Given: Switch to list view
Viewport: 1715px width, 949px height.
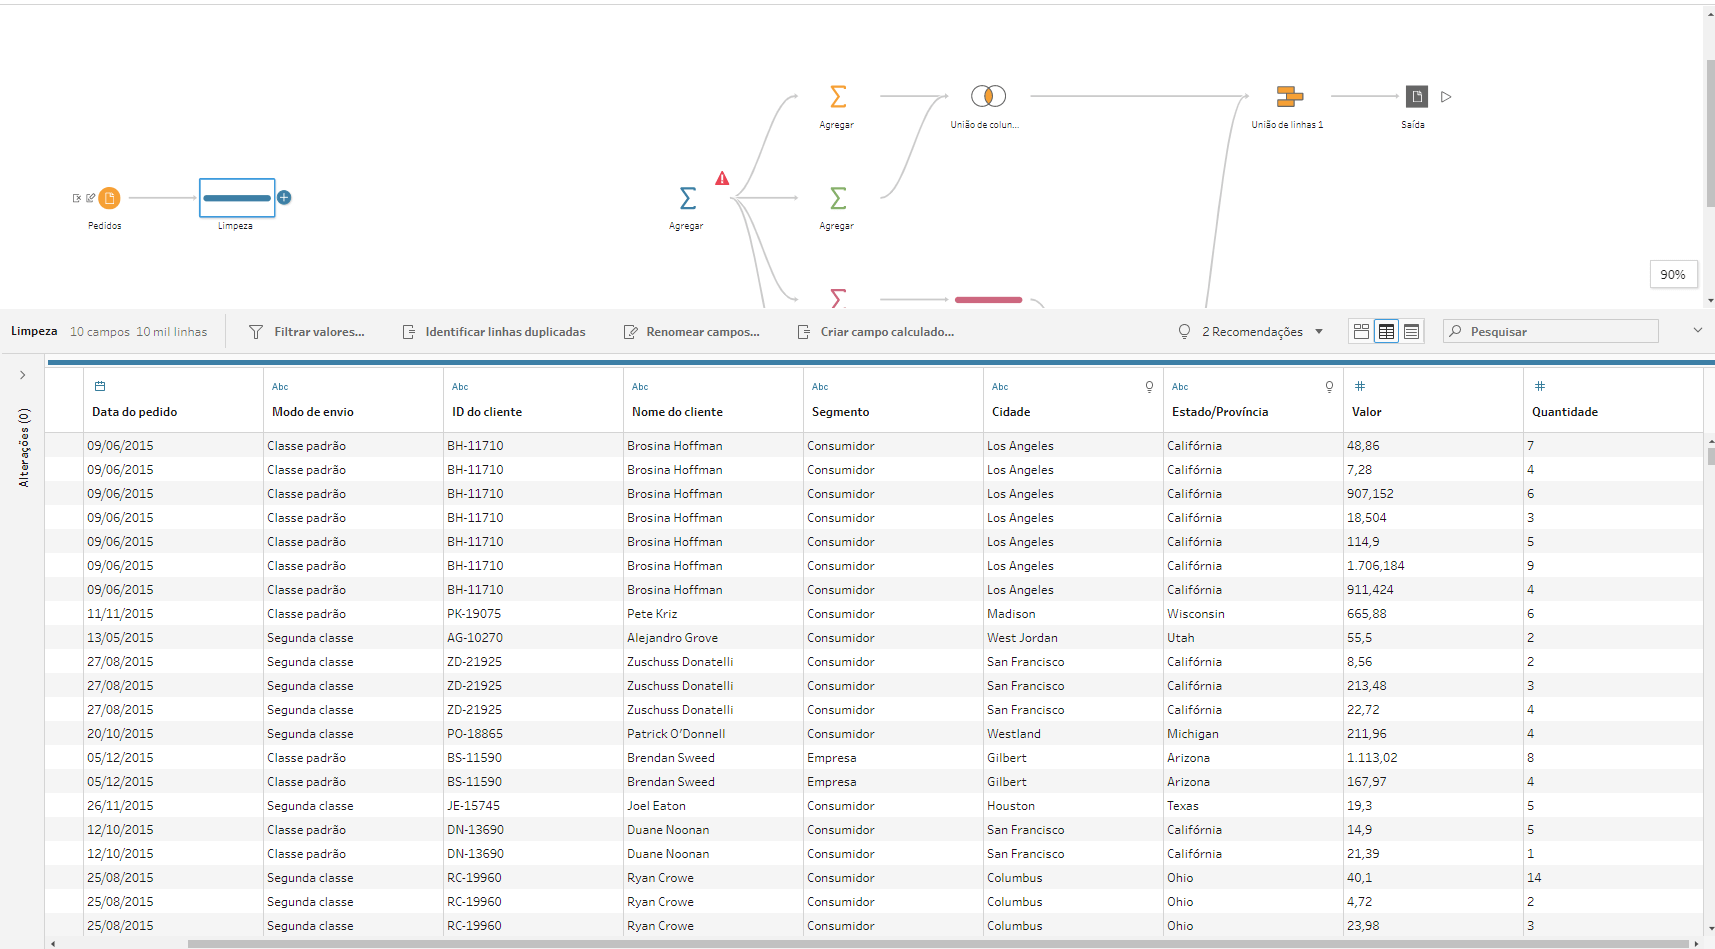Looking at the screenshot, I should (x=1411, y=332).
